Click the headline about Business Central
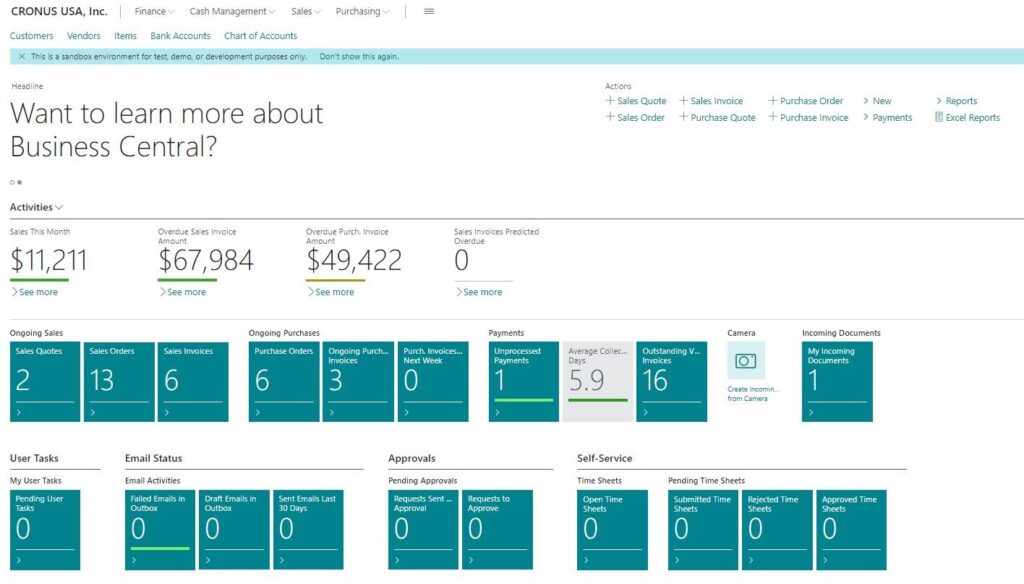Viewport: 1024px width, 584px height. coord(167,130)
